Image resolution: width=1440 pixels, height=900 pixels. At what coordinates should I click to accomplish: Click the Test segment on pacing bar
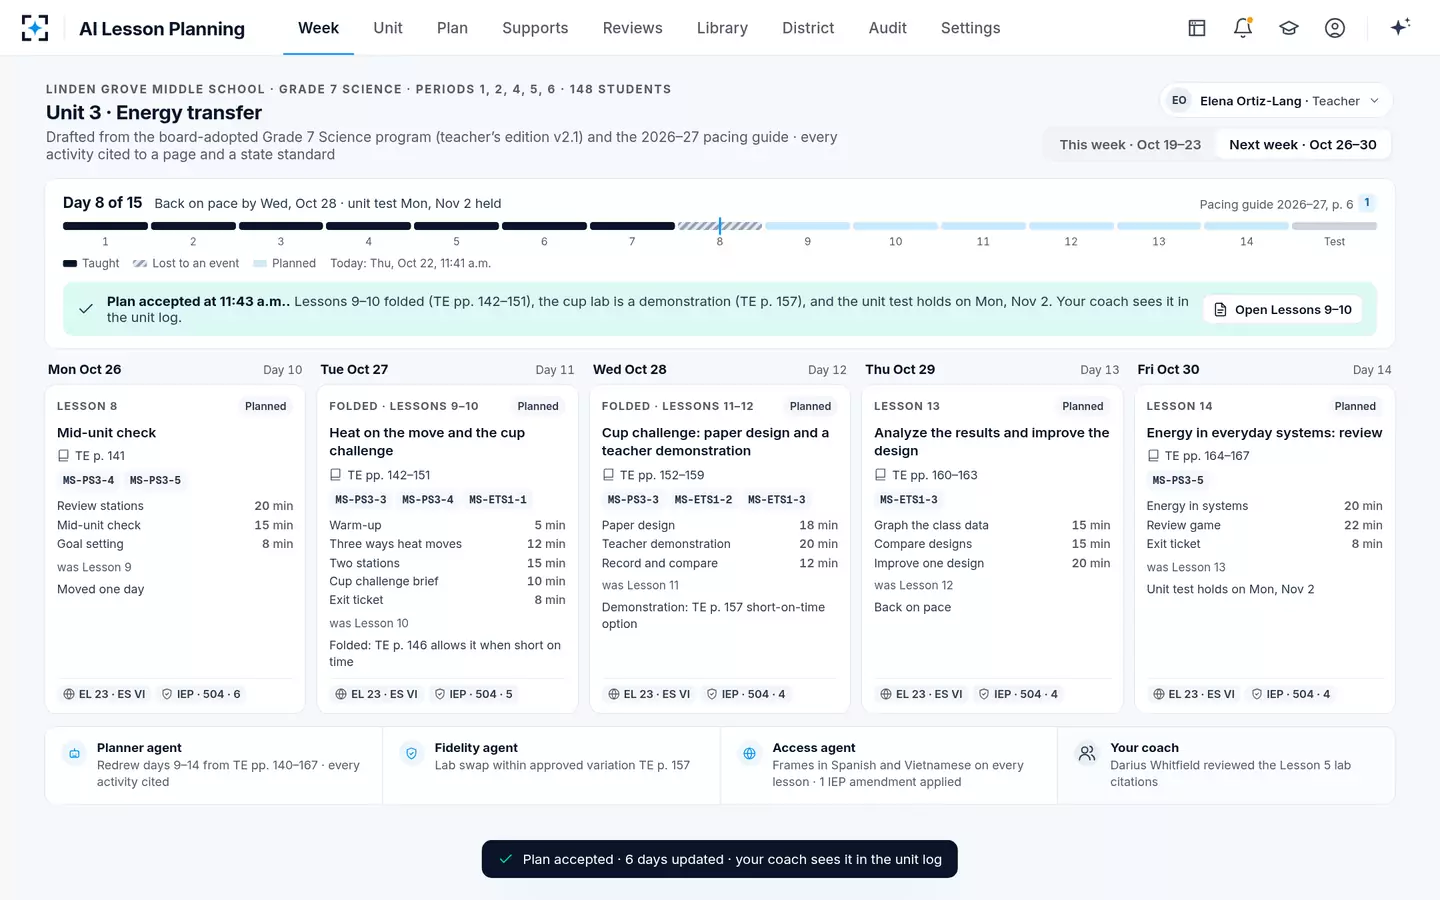(x=1334, y=227)
